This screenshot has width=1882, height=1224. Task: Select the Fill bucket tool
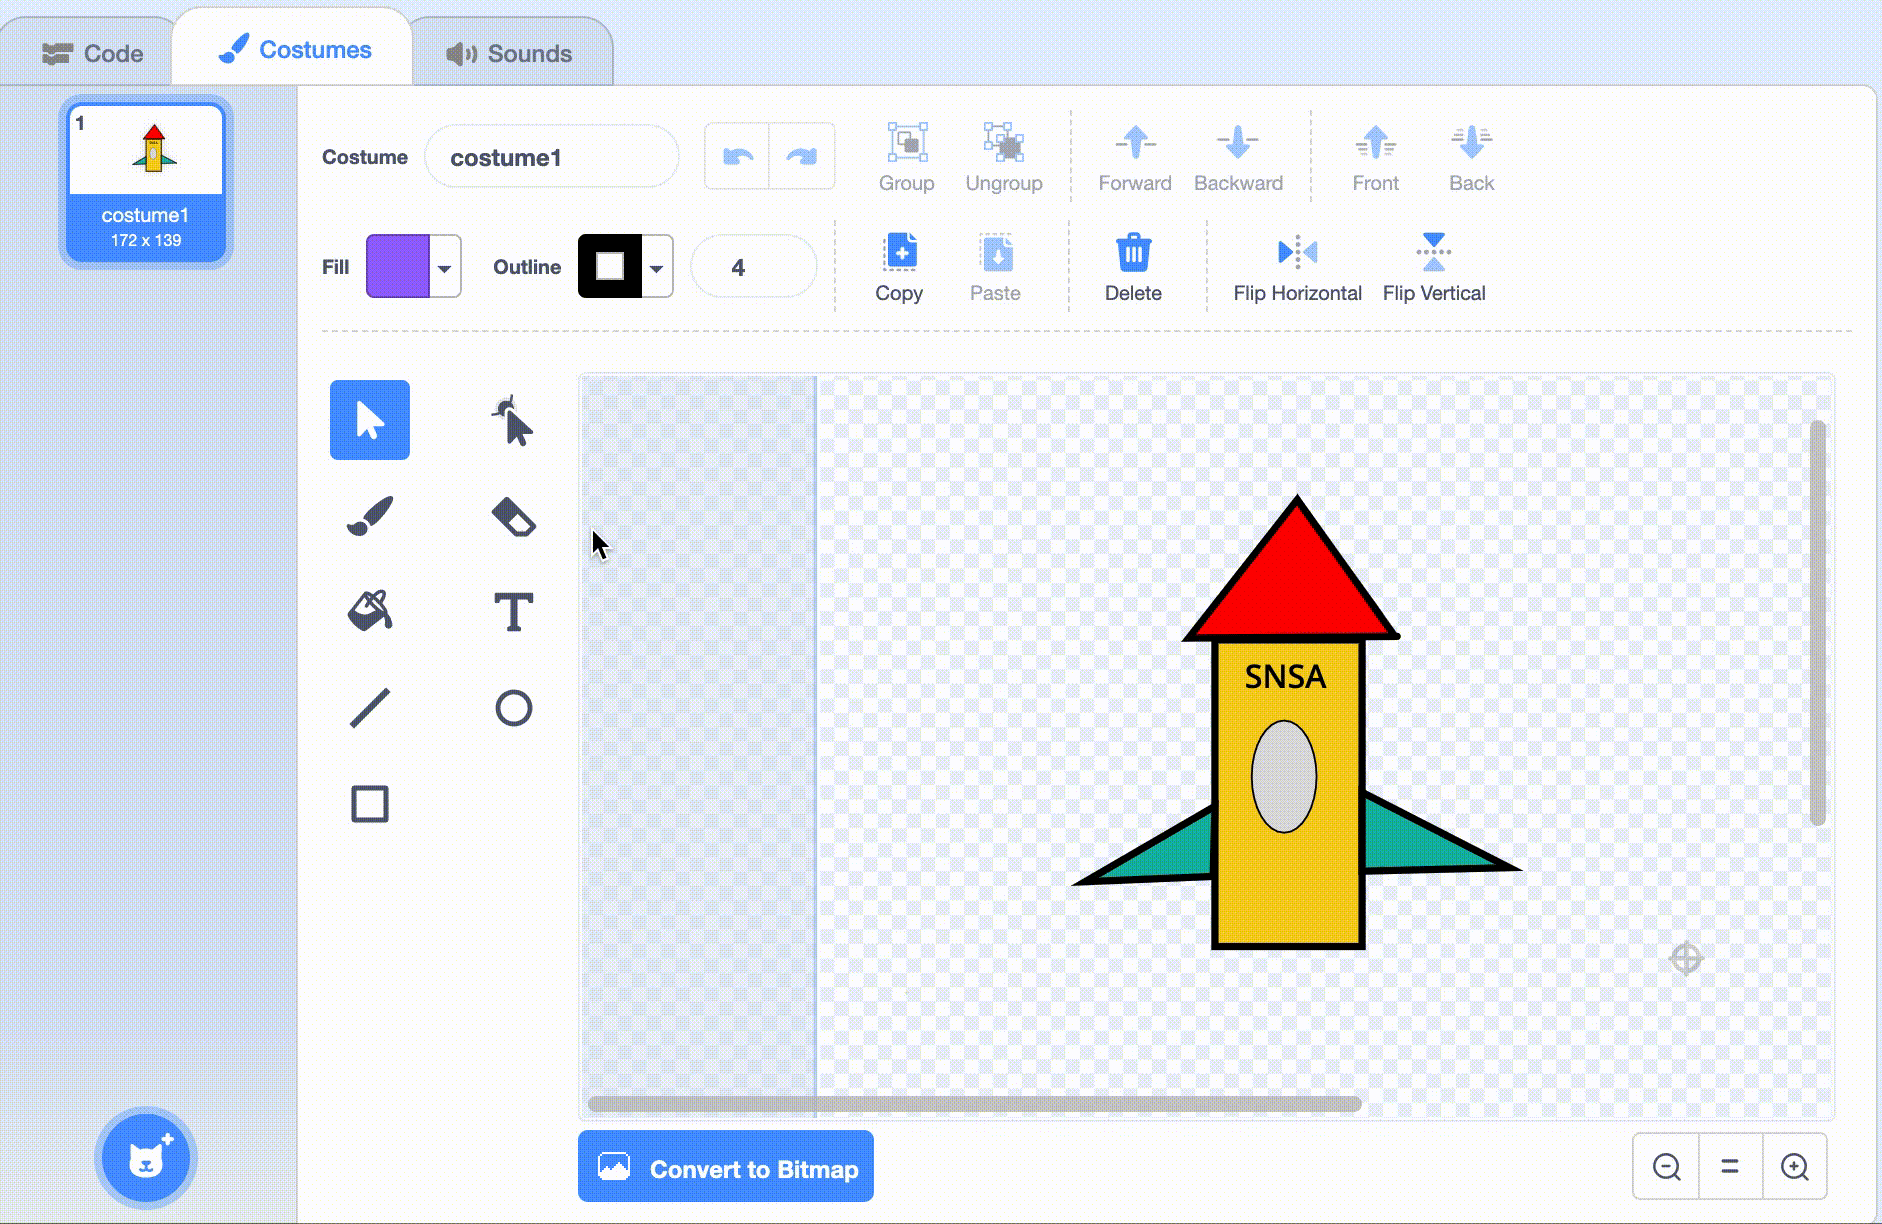pos(369,612)
